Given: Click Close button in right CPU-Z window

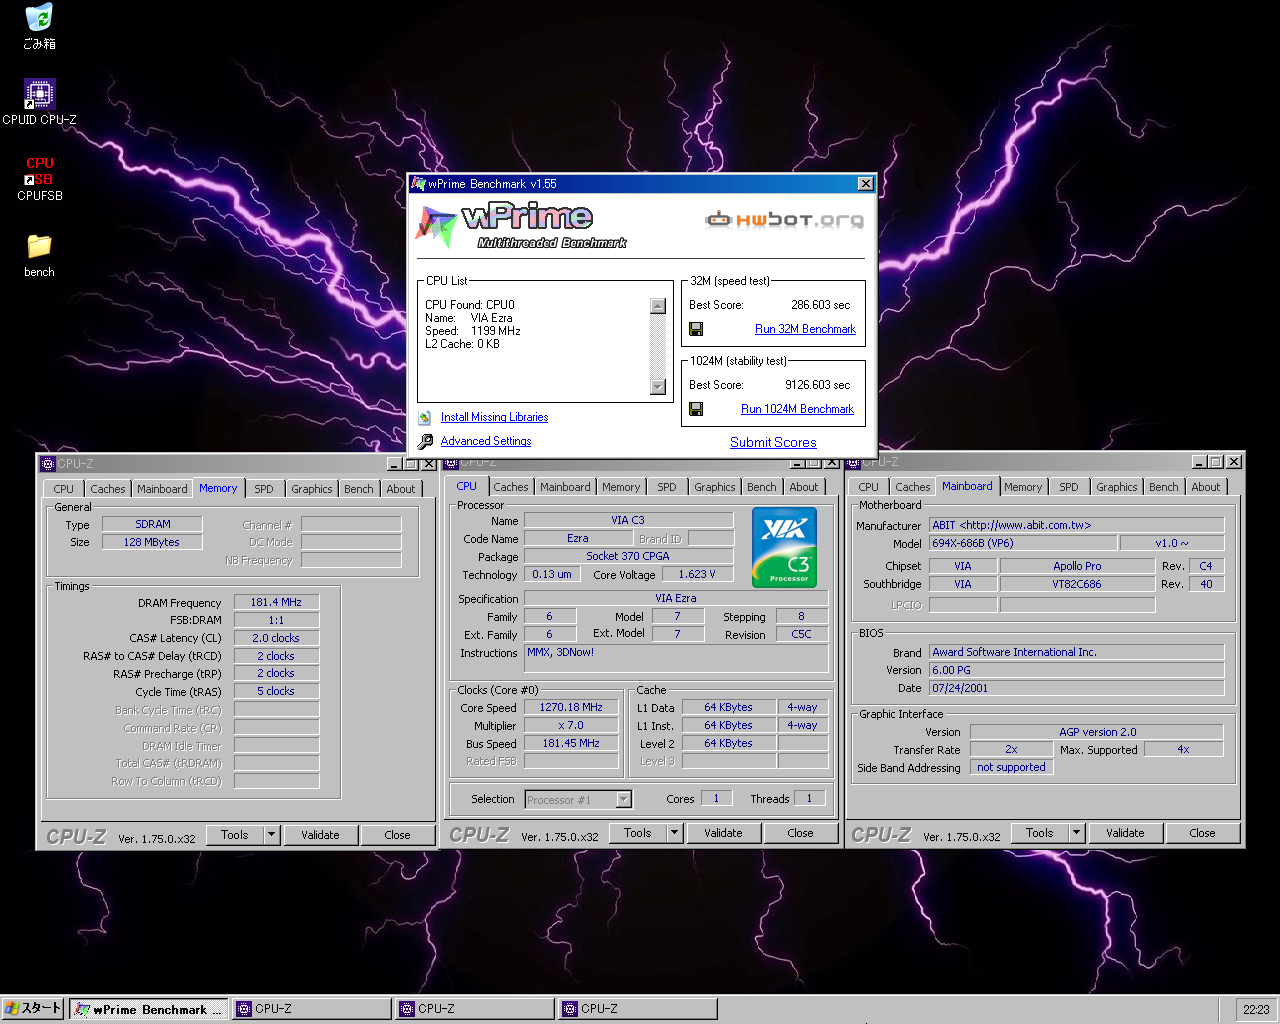Looking at the screenshot, I should click(x=1202, y=833).
